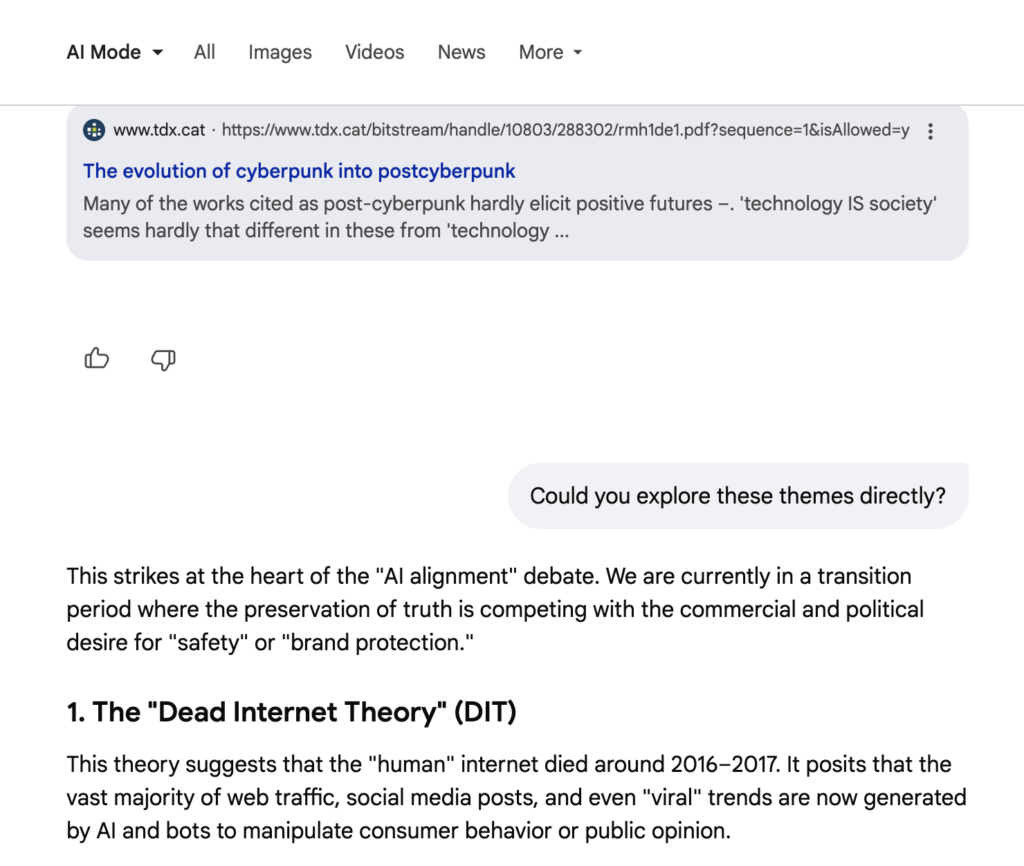Viewport: 1024px width, 866px height.
Task: Open the News tab
Action: [x=461, y=52]
